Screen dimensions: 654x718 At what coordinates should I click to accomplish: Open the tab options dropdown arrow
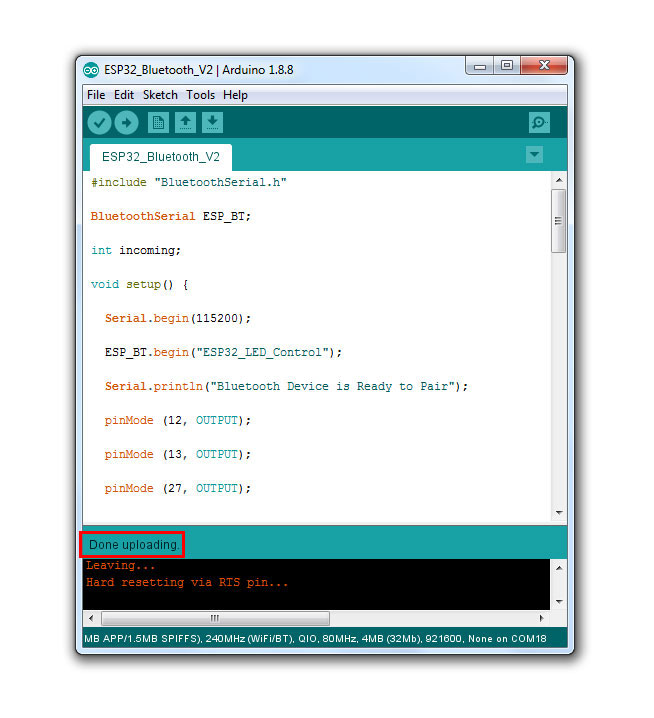click(x=534, y=155)
